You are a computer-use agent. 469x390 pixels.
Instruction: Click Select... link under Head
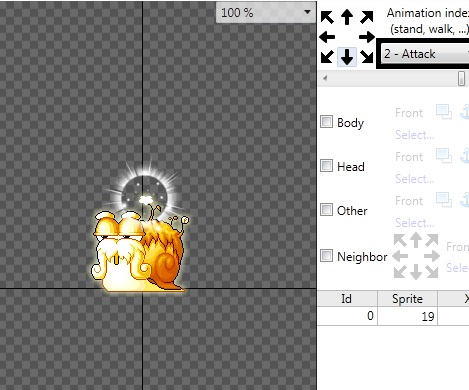[x=415, y=179]
